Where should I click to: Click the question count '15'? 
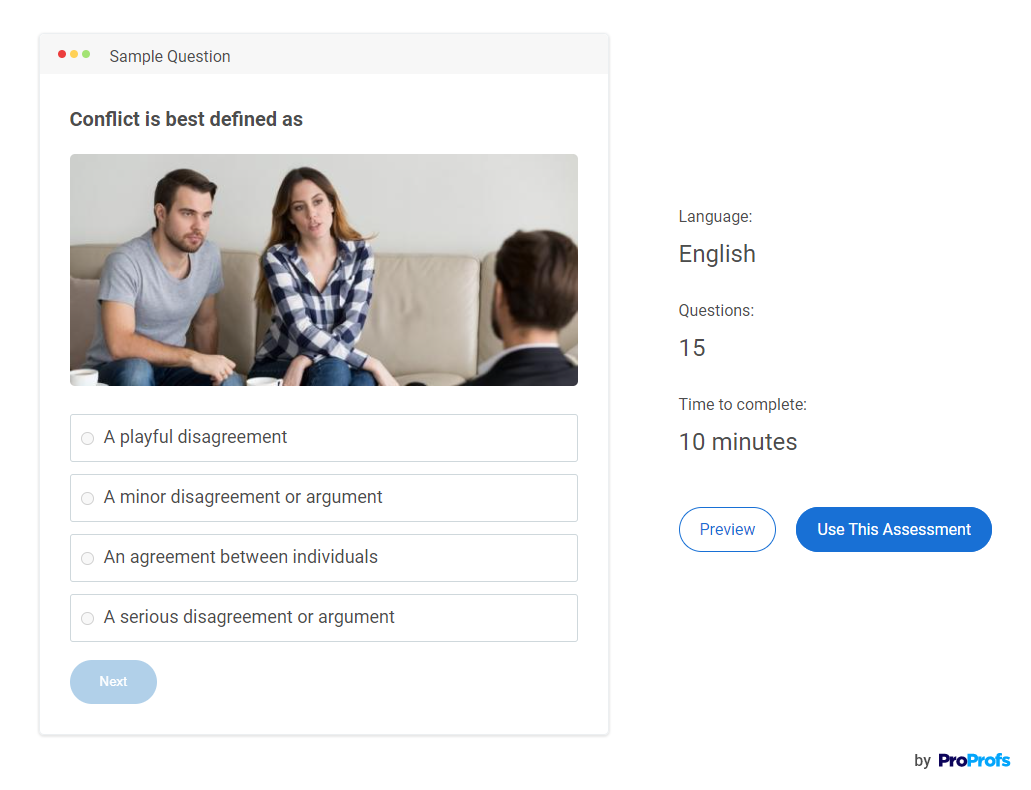tap(692, 348)
